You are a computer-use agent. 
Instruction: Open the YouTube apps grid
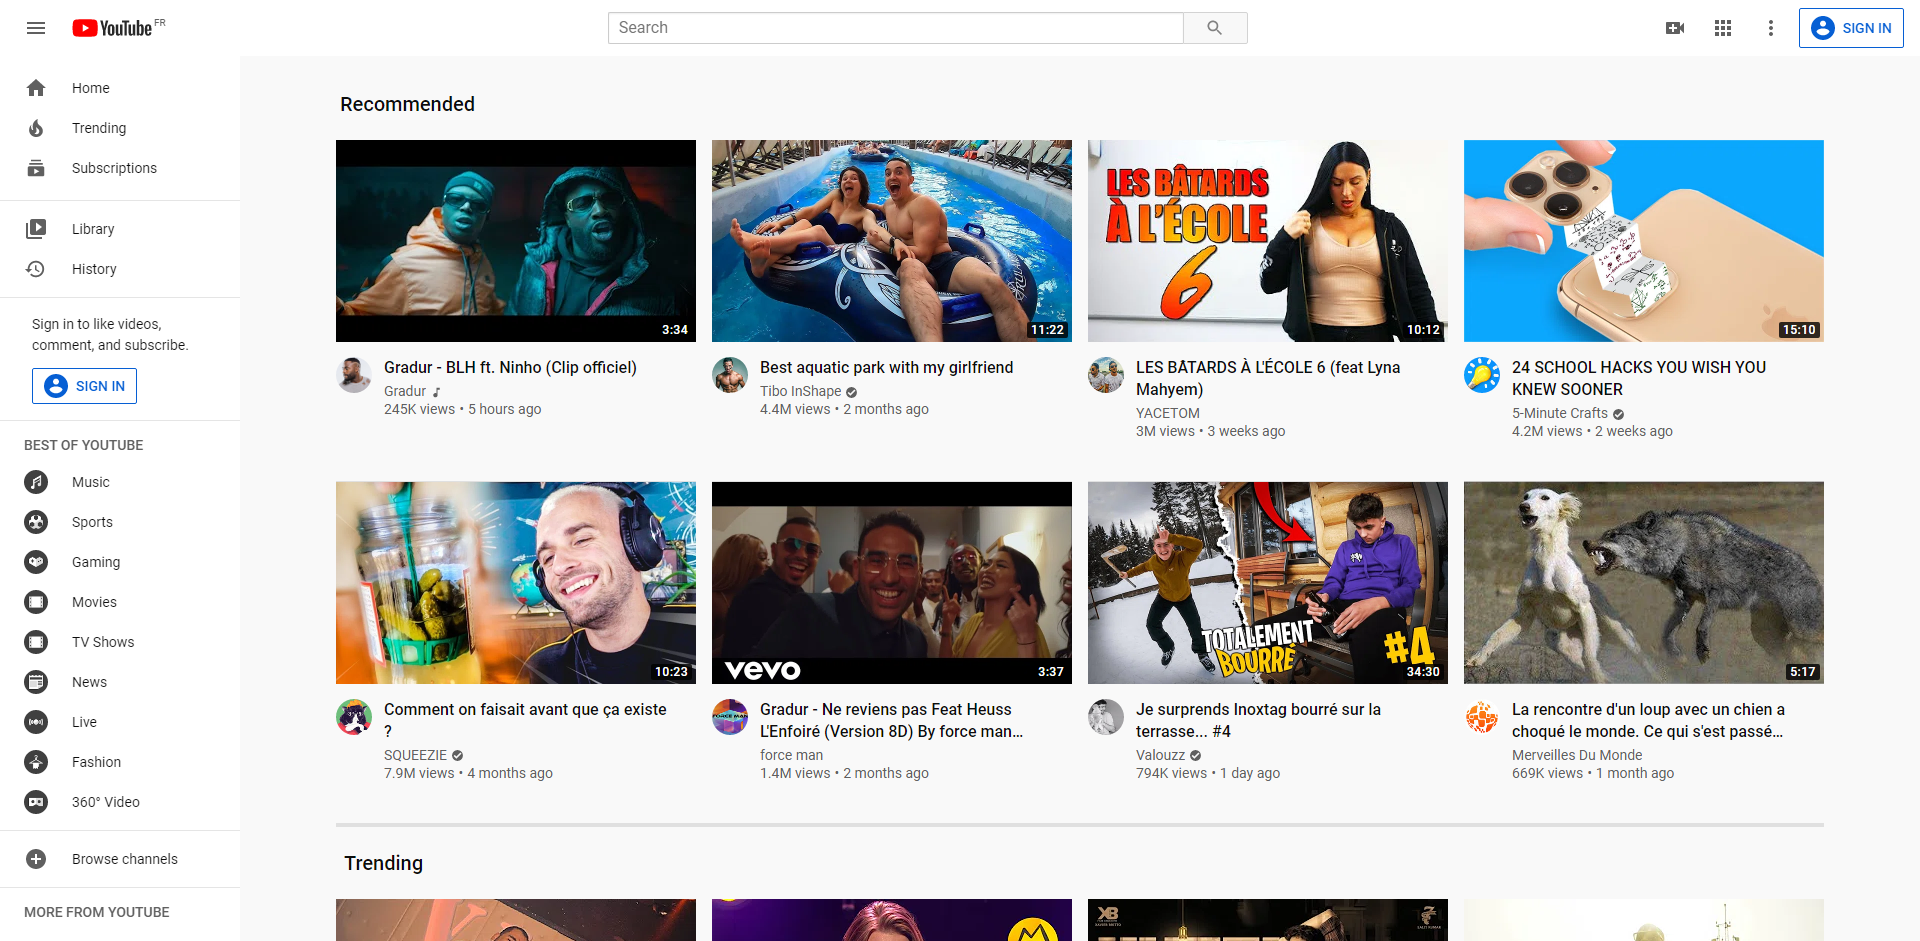1723,28
